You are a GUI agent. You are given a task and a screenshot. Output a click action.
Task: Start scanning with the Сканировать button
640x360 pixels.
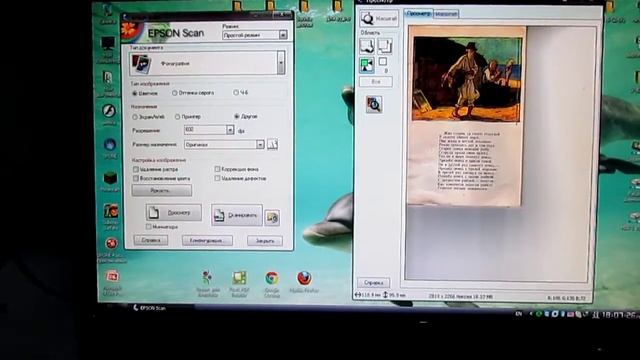pos(236,215)
